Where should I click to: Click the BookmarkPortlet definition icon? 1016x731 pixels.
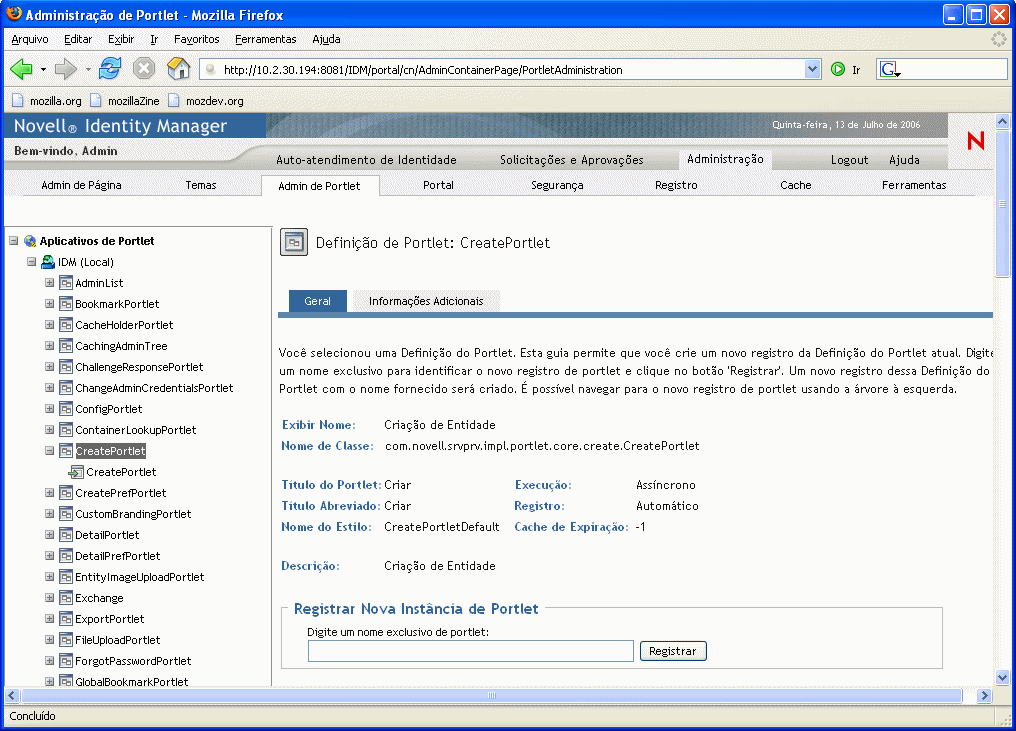click(x=65, y=304)
